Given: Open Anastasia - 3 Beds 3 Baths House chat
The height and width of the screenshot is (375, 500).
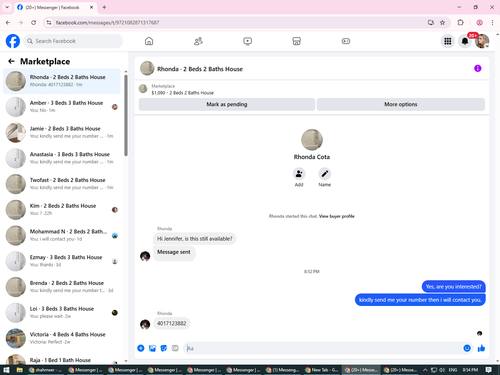Looking at the screenshot, I should pyautogui.click(x=62, y=158).
